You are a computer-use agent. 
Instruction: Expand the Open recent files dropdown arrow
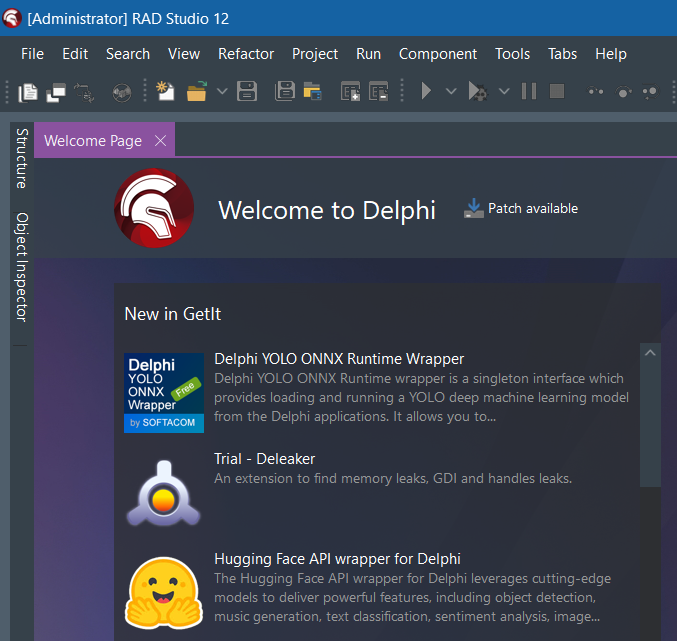(222, 91)
